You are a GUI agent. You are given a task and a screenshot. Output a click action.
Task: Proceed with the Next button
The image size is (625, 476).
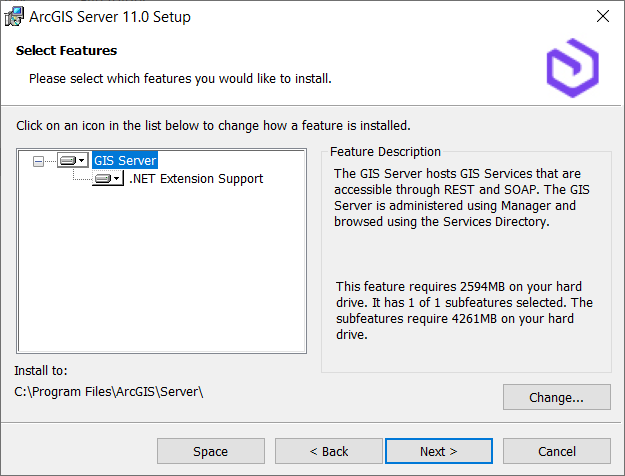pyautogui.click(x=438, y=451)
